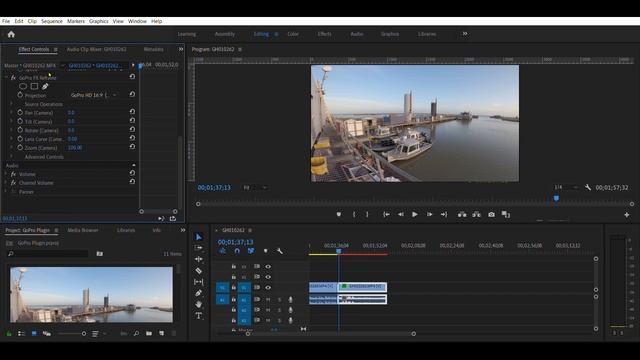Mute audio track A1

268,300
